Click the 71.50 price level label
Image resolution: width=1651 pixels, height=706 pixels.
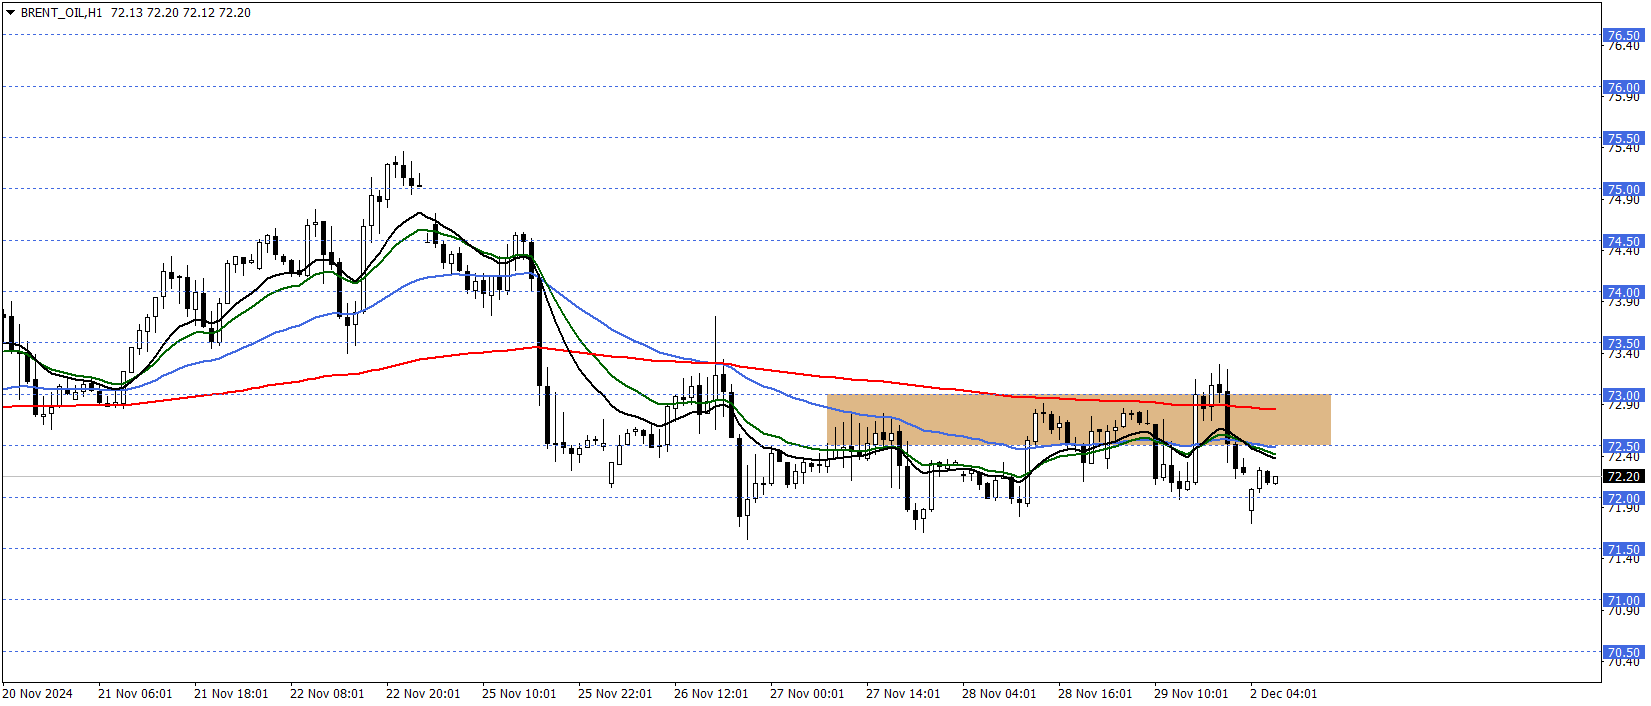click(x=1622, y=549)
